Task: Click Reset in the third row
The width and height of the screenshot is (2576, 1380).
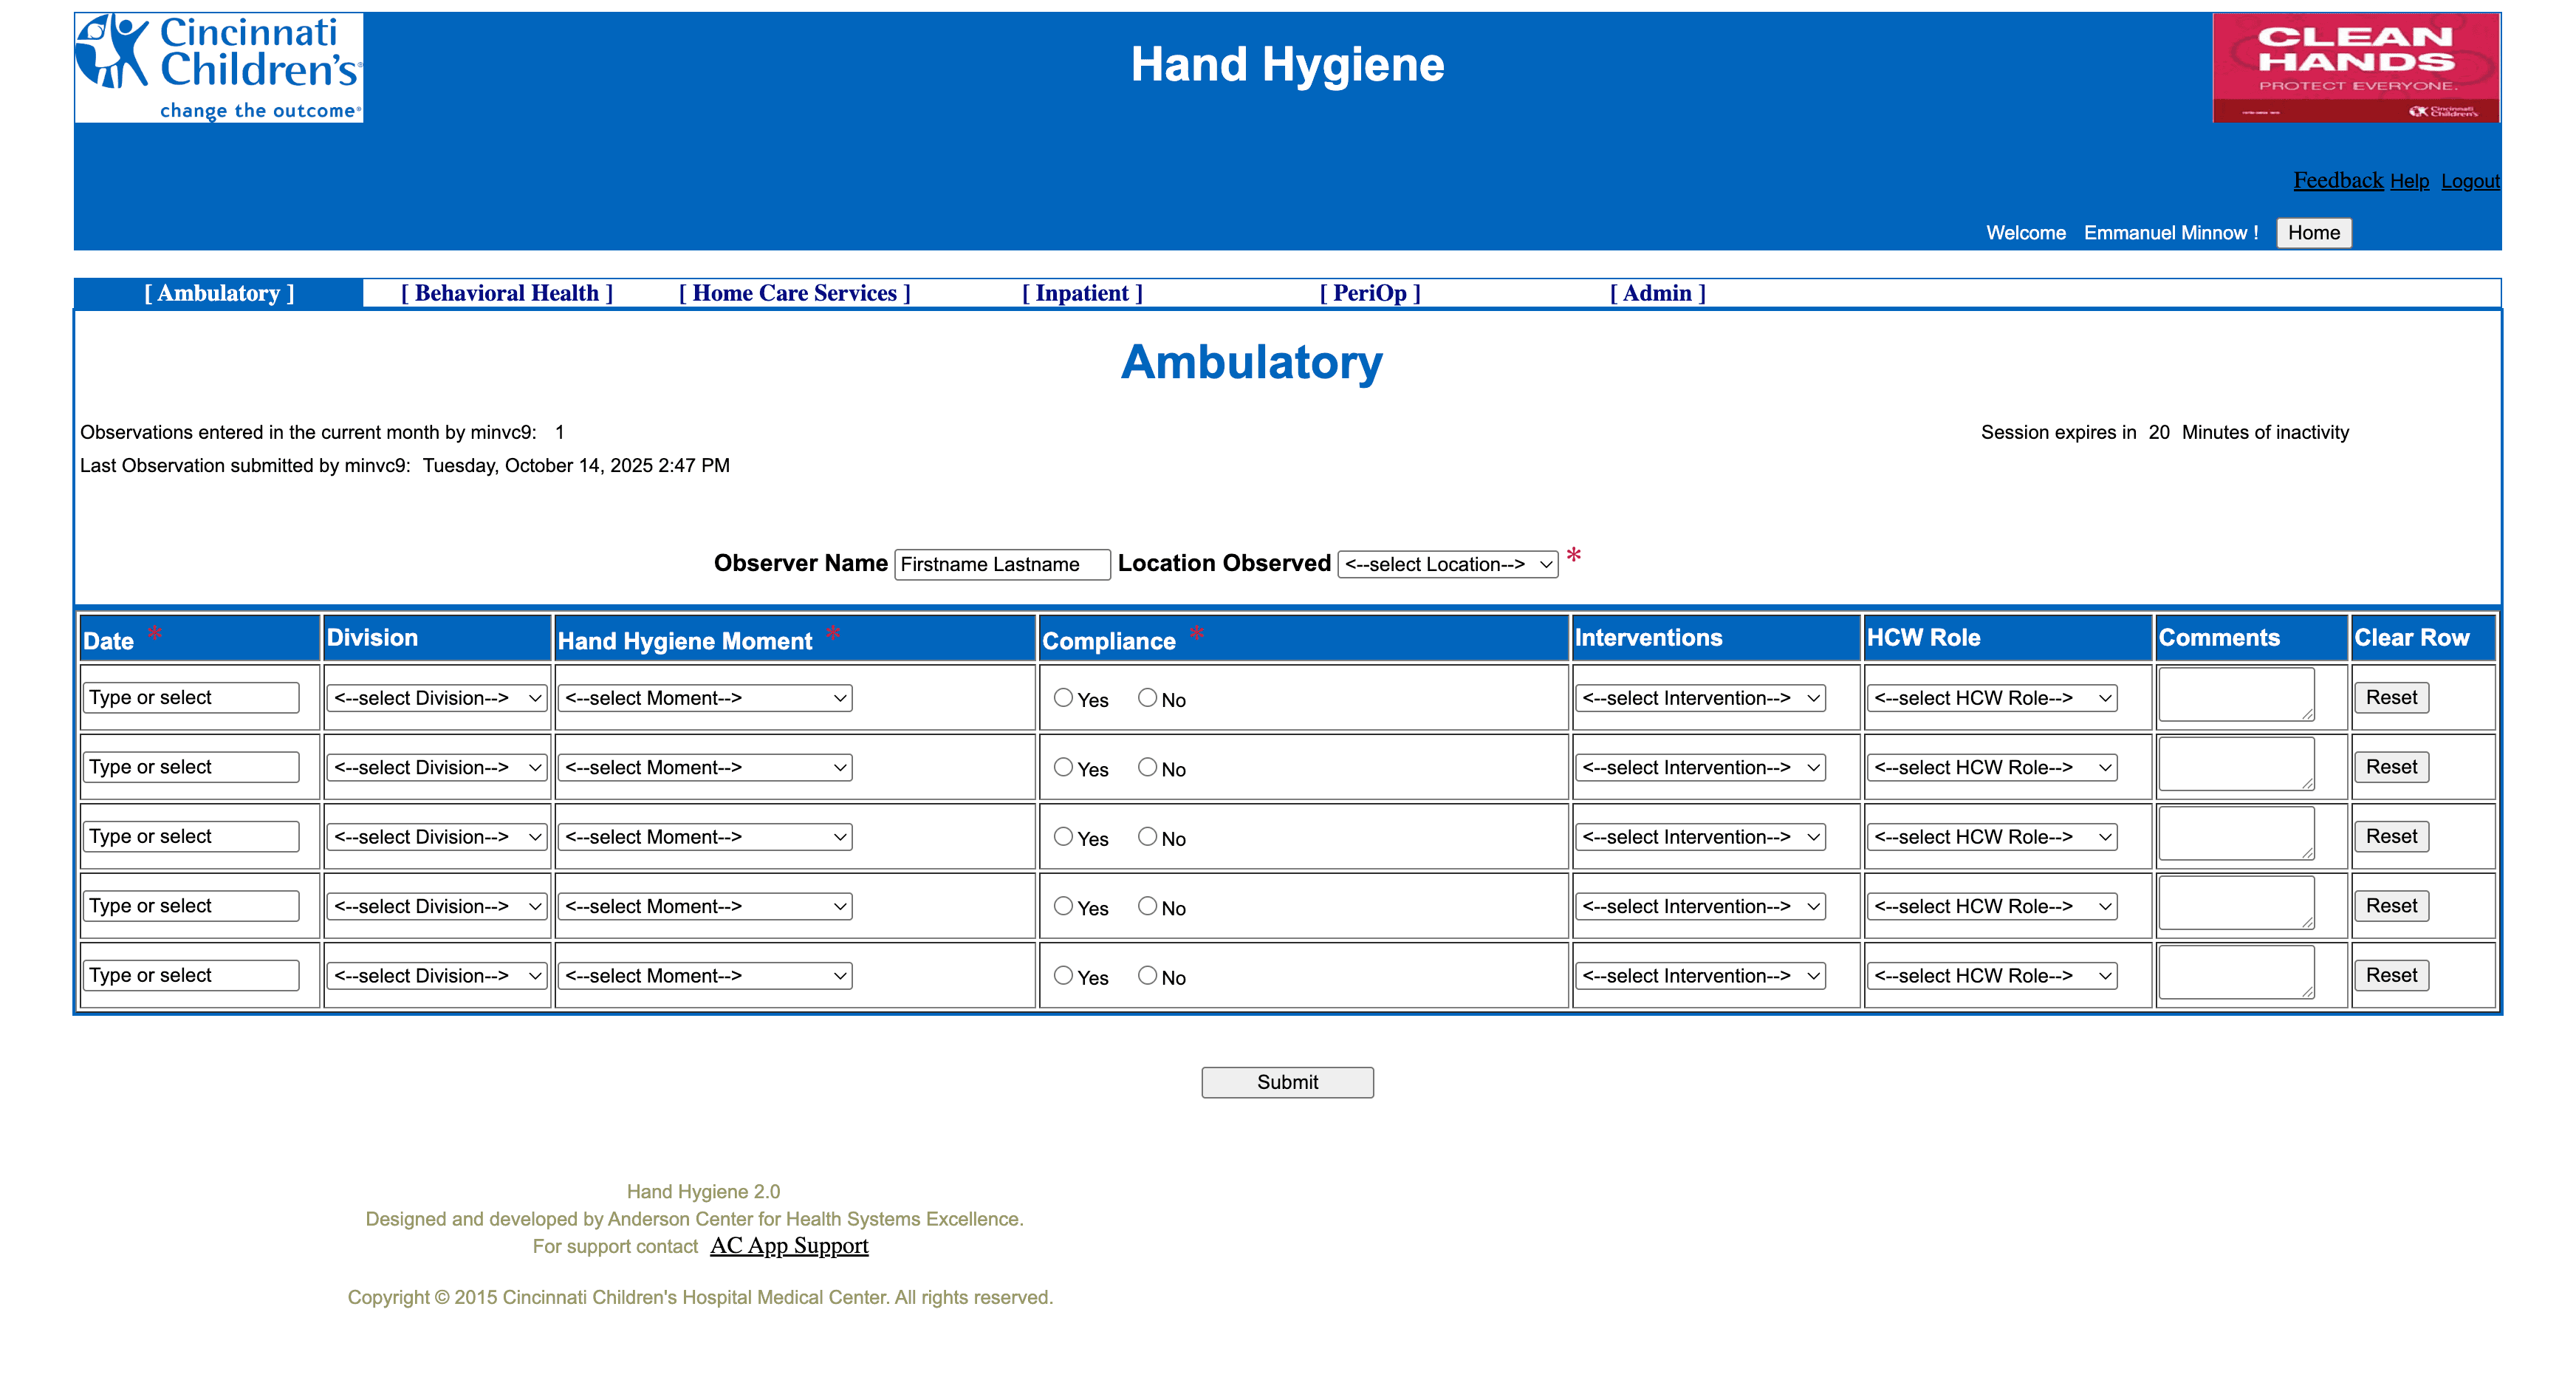Action: pos(2391,837)
